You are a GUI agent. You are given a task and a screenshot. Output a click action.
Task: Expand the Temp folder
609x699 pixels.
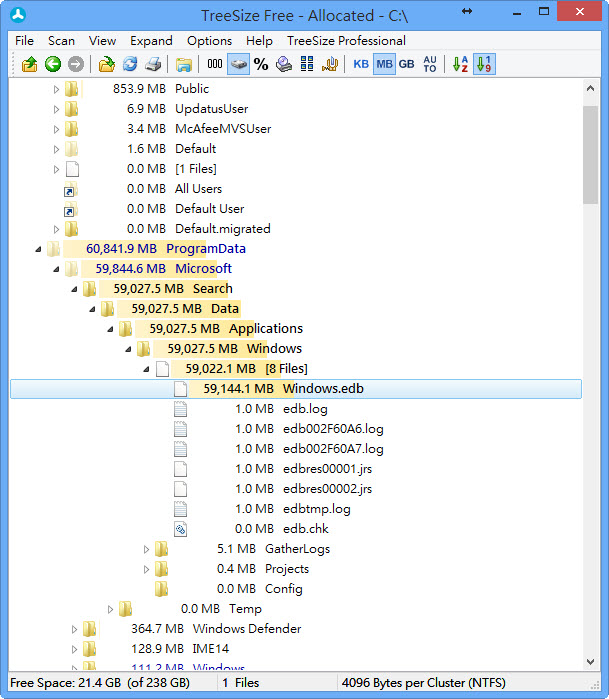click(x=110, y=609)
